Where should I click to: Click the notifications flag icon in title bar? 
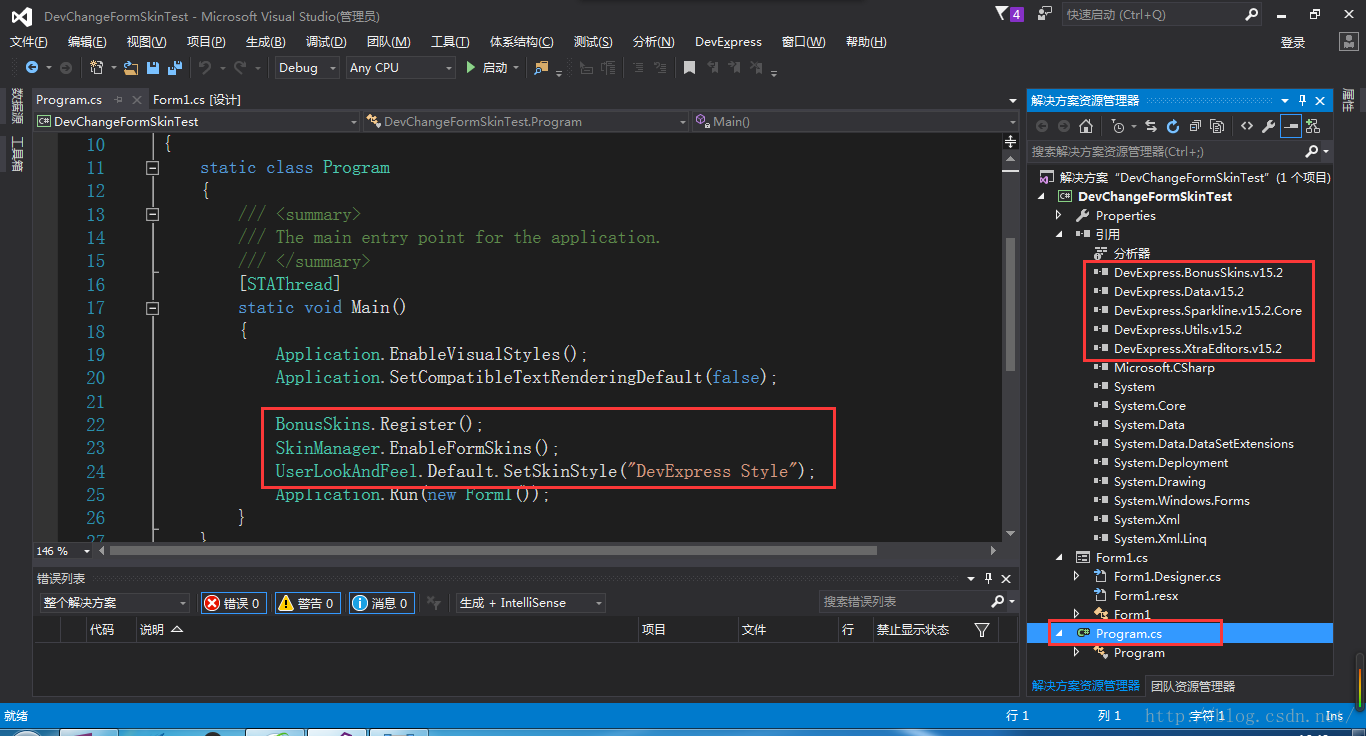point(1008,14)
